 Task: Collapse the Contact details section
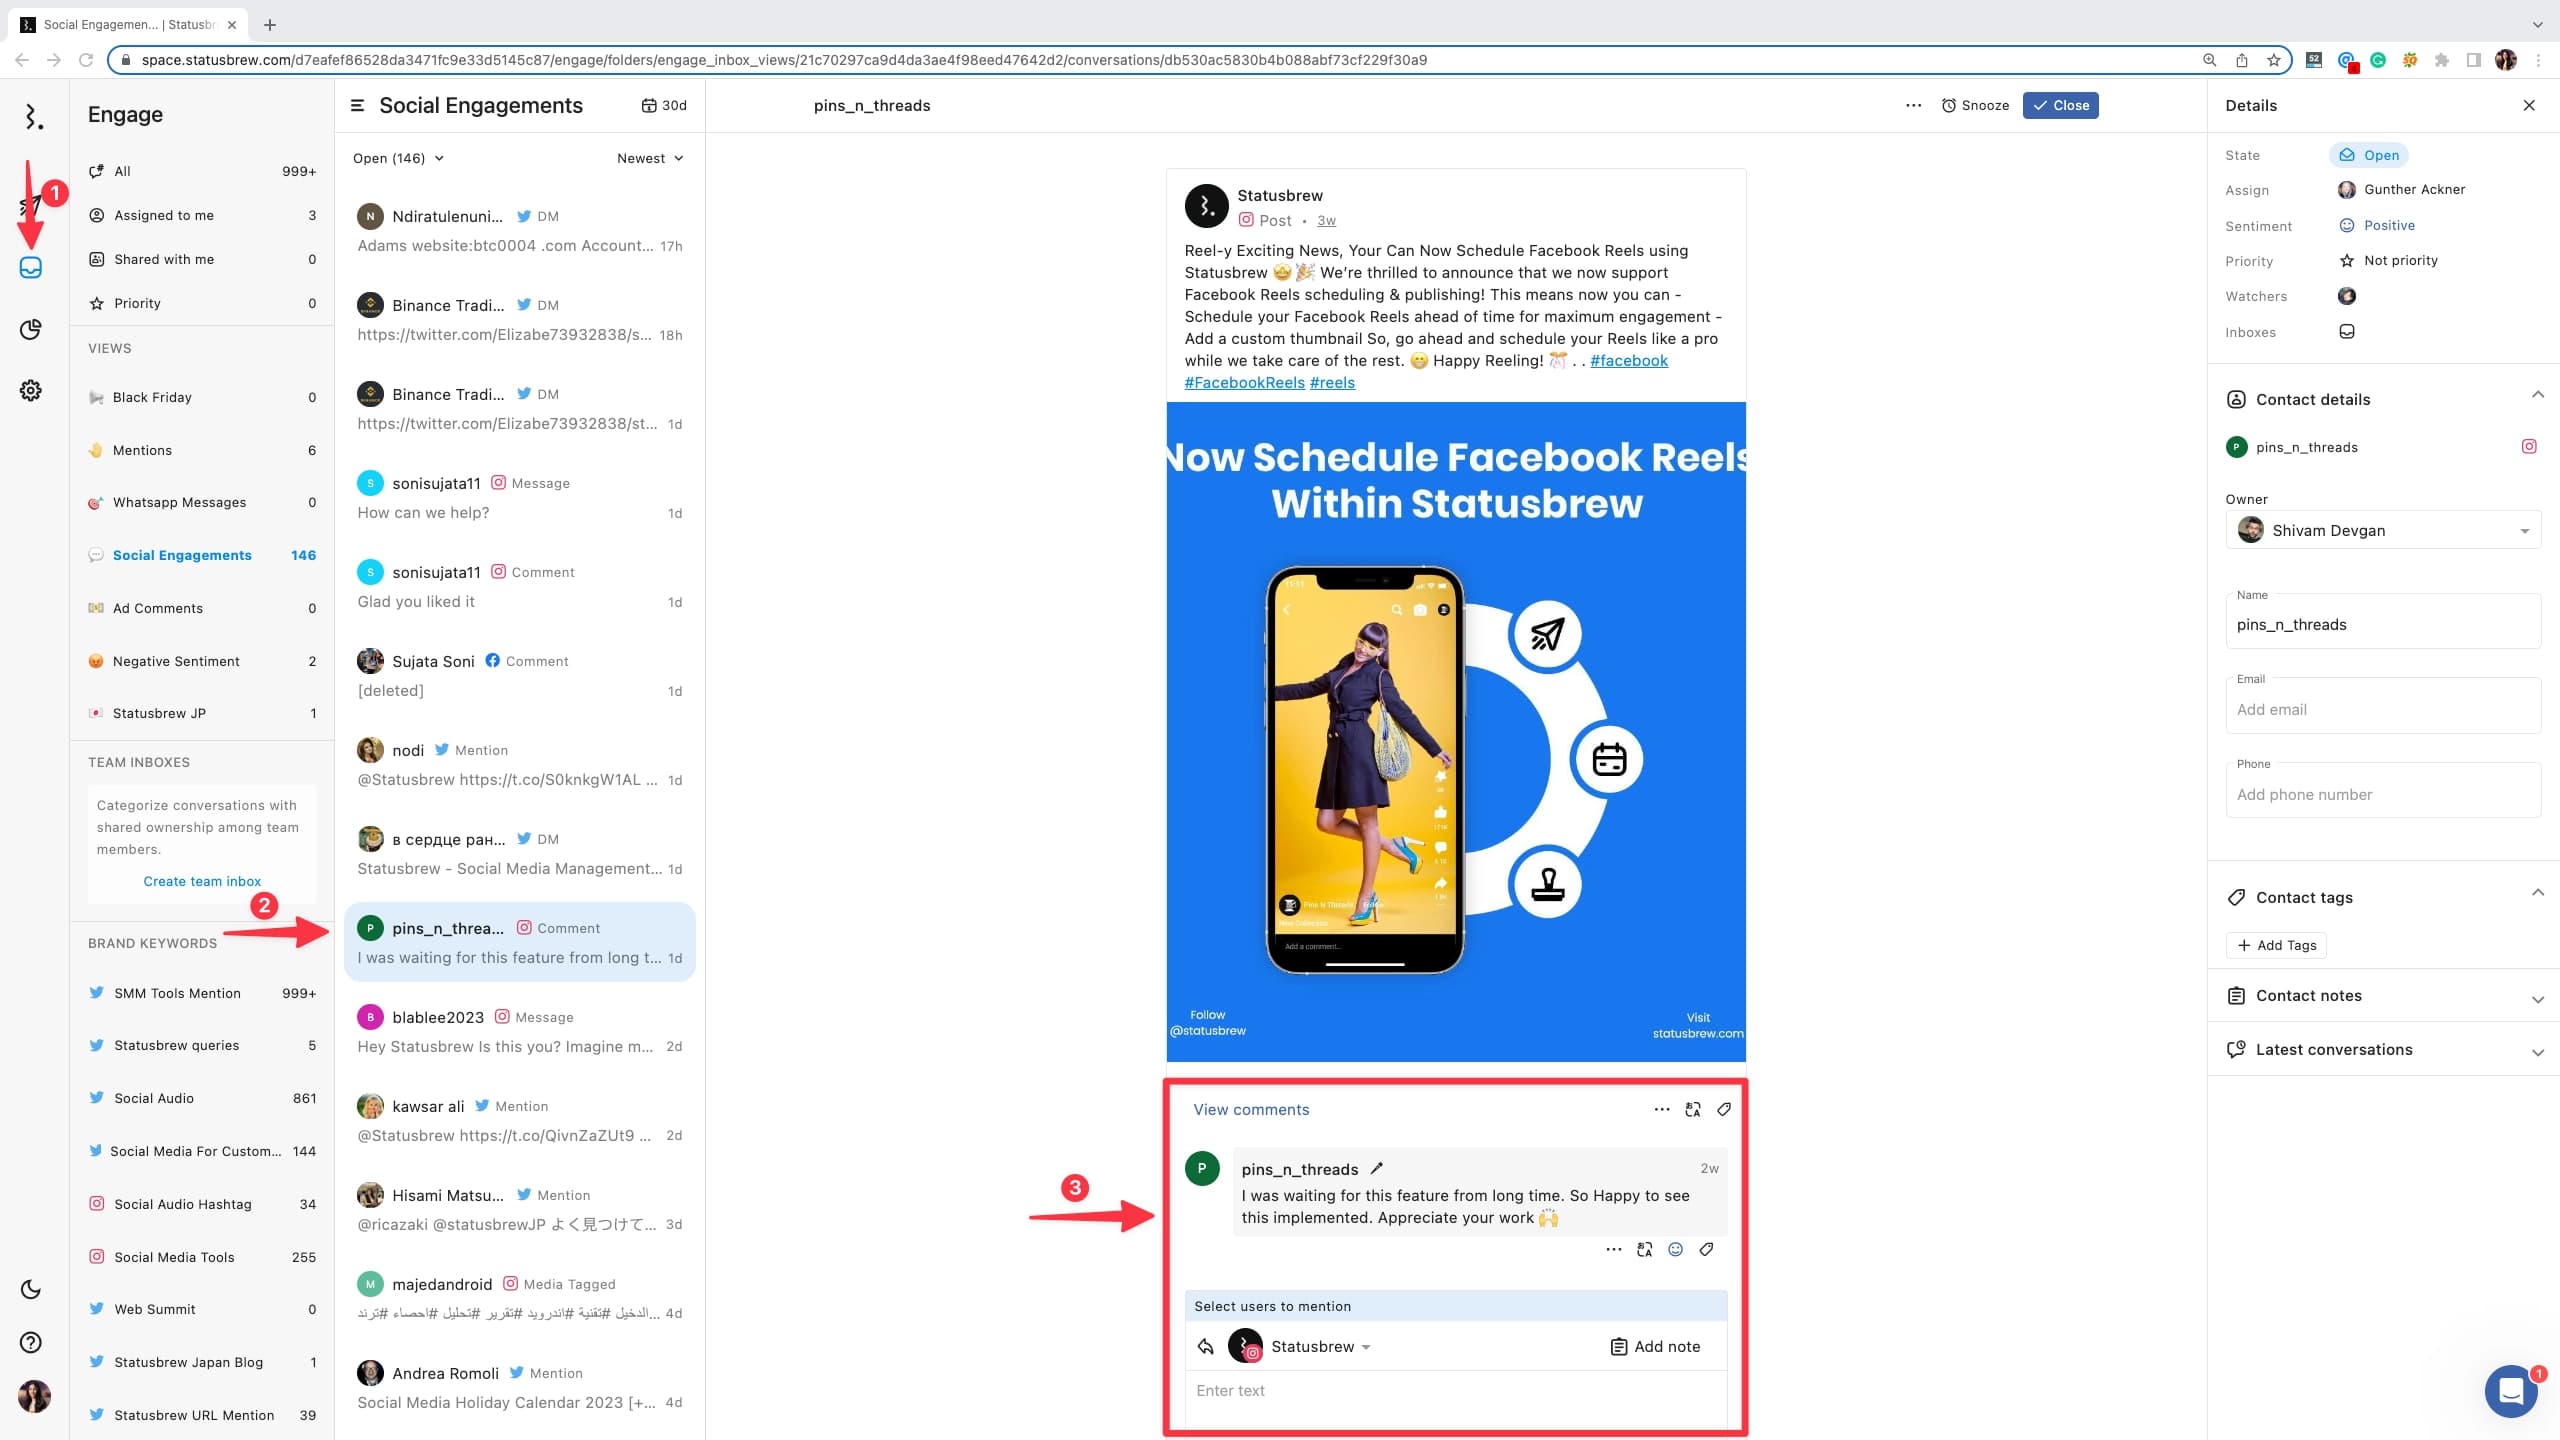2538,396
